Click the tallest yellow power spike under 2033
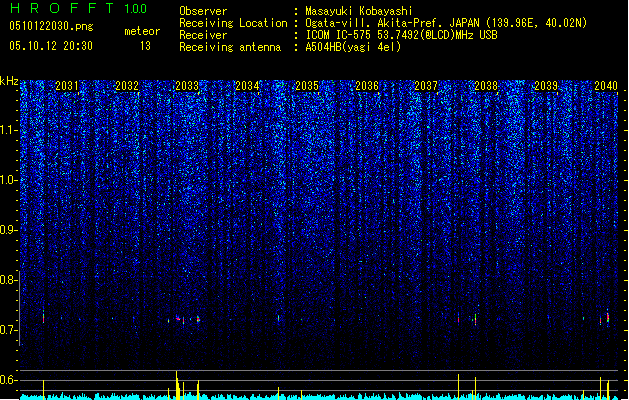Image resolution: width=629 pixels, height=400 pixels. (177, 385)
